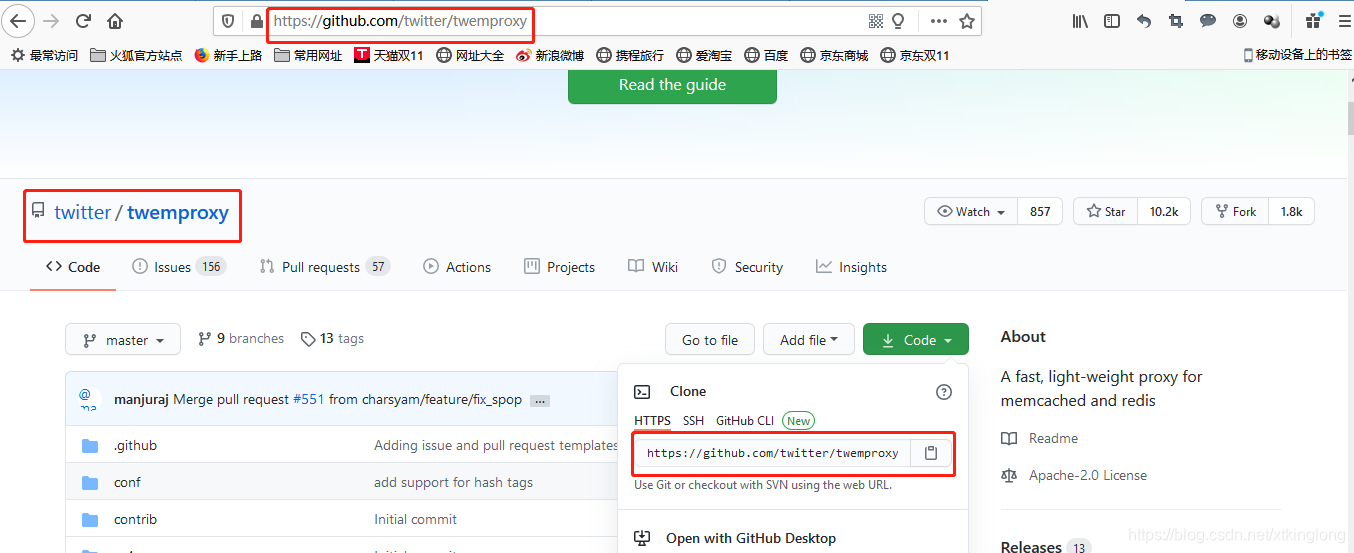Open the Insights tab
Screen dimensions: 1354x553
tap(851, 267)
